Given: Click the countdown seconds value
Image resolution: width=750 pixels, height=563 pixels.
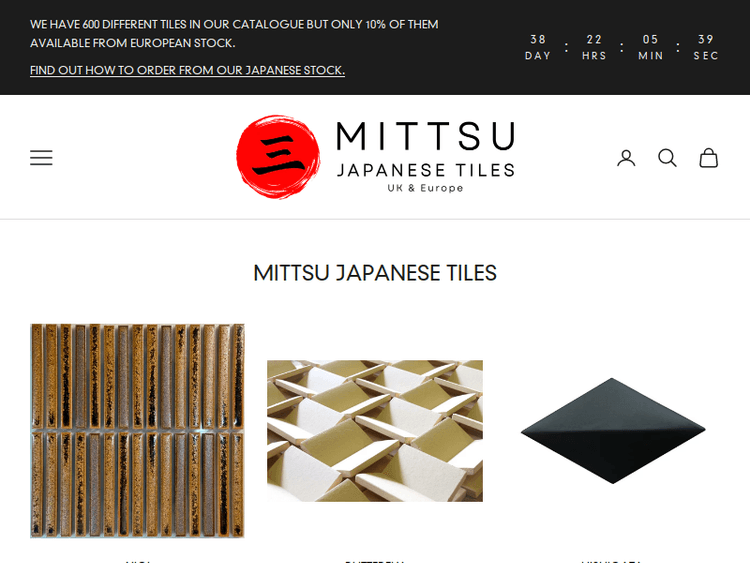Looking at the screenshot, I should (706, 39).
